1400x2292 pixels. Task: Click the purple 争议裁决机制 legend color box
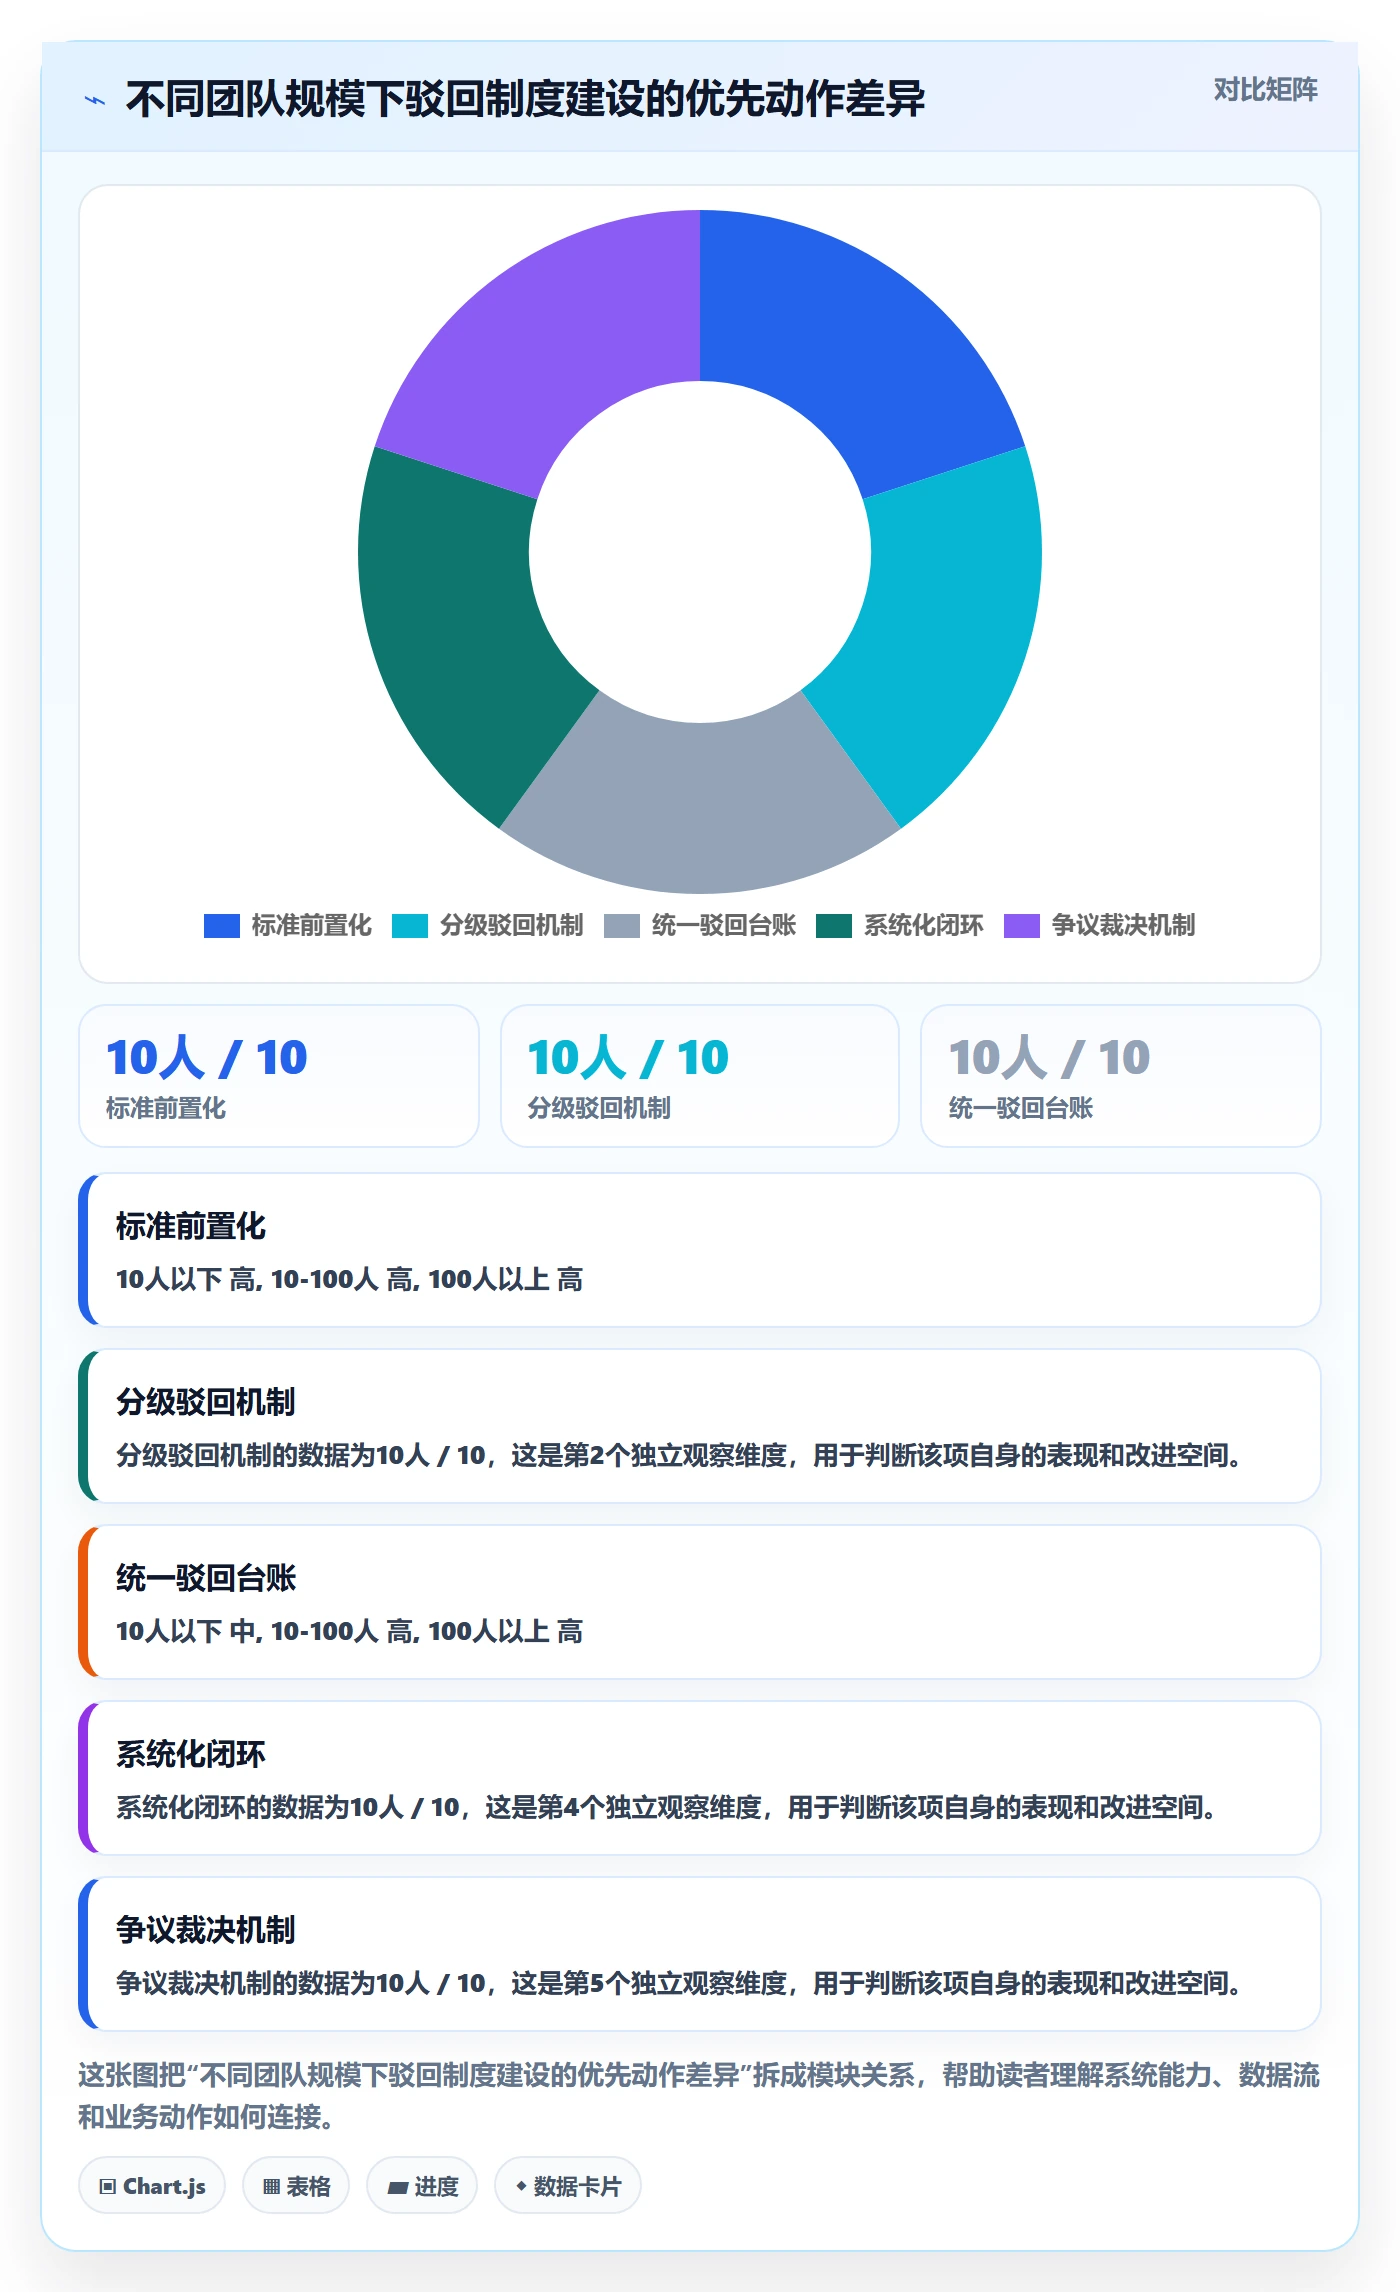(x=1022, y=926)
